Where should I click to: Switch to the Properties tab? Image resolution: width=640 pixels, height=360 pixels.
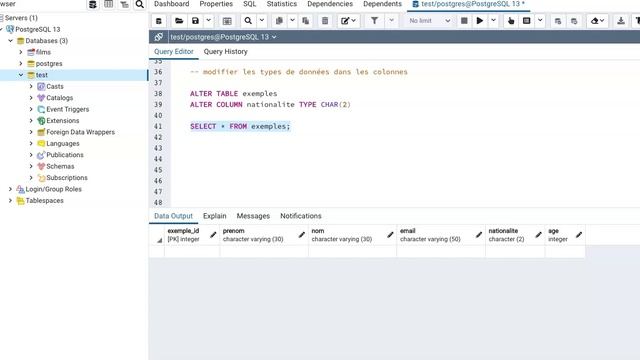click(216, 4)
